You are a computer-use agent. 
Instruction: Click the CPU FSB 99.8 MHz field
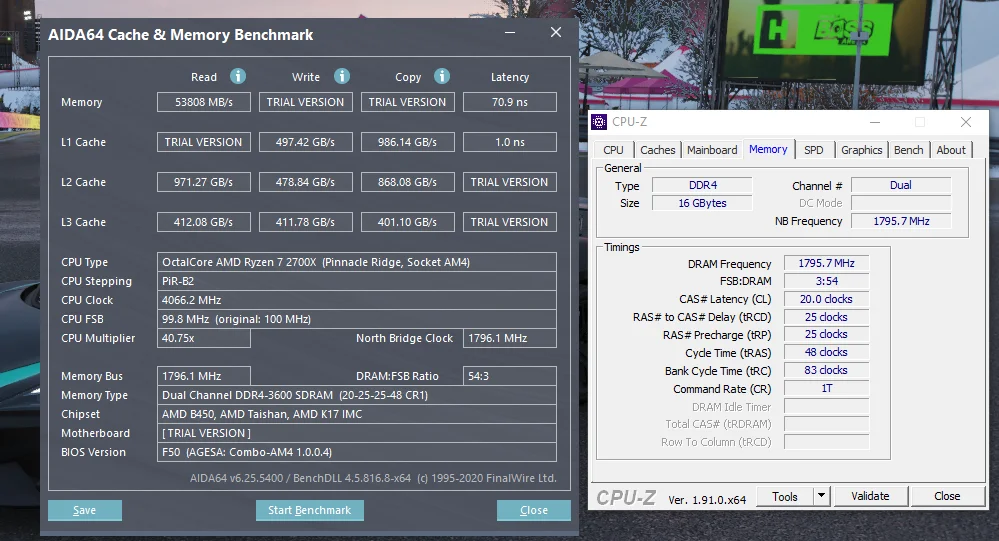(357, 319)
